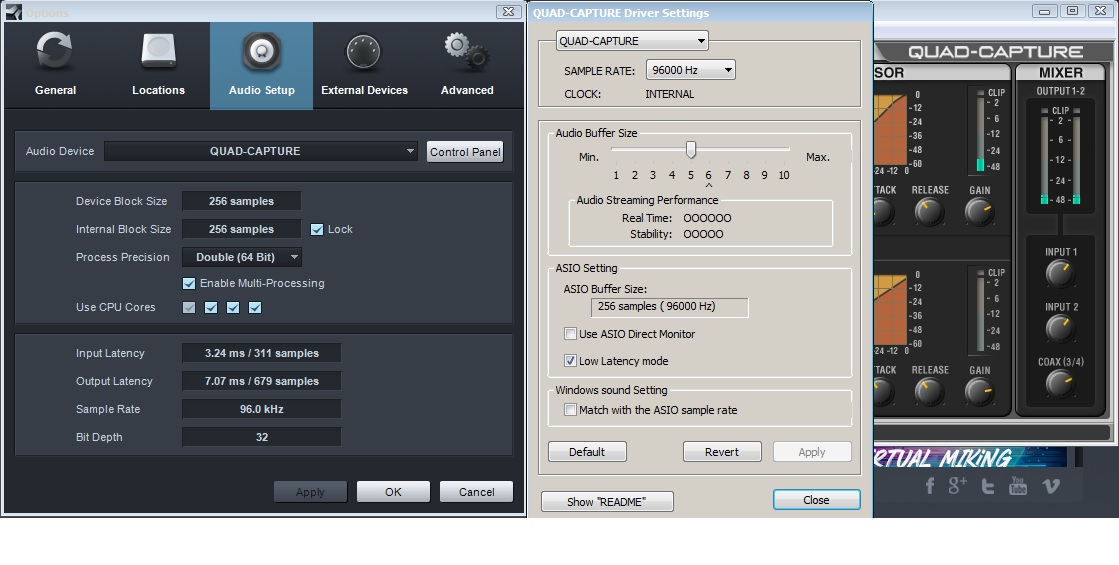
Task: Toggle the third Use CPU Cores checkbox
Action: click(233, 307)
